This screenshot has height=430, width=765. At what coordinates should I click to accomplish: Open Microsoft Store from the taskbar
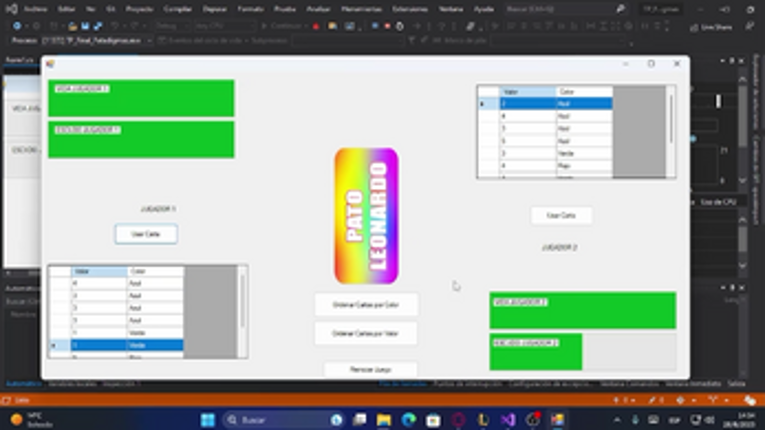[433, 420]
